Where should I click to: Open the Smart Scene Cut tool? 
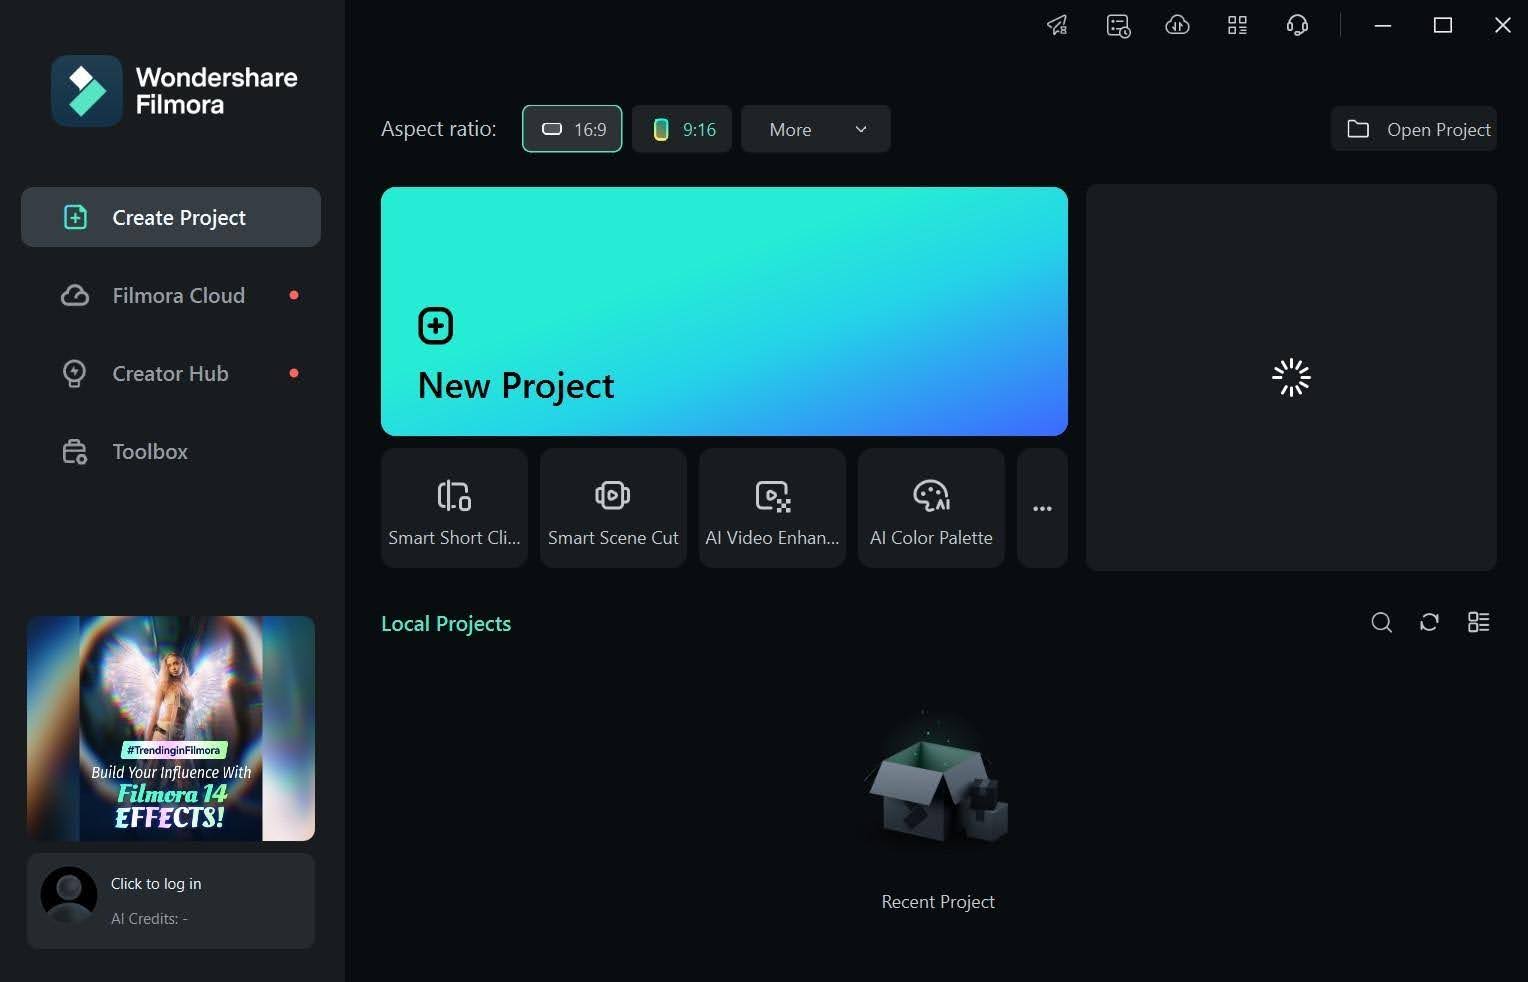pos(613,507)
